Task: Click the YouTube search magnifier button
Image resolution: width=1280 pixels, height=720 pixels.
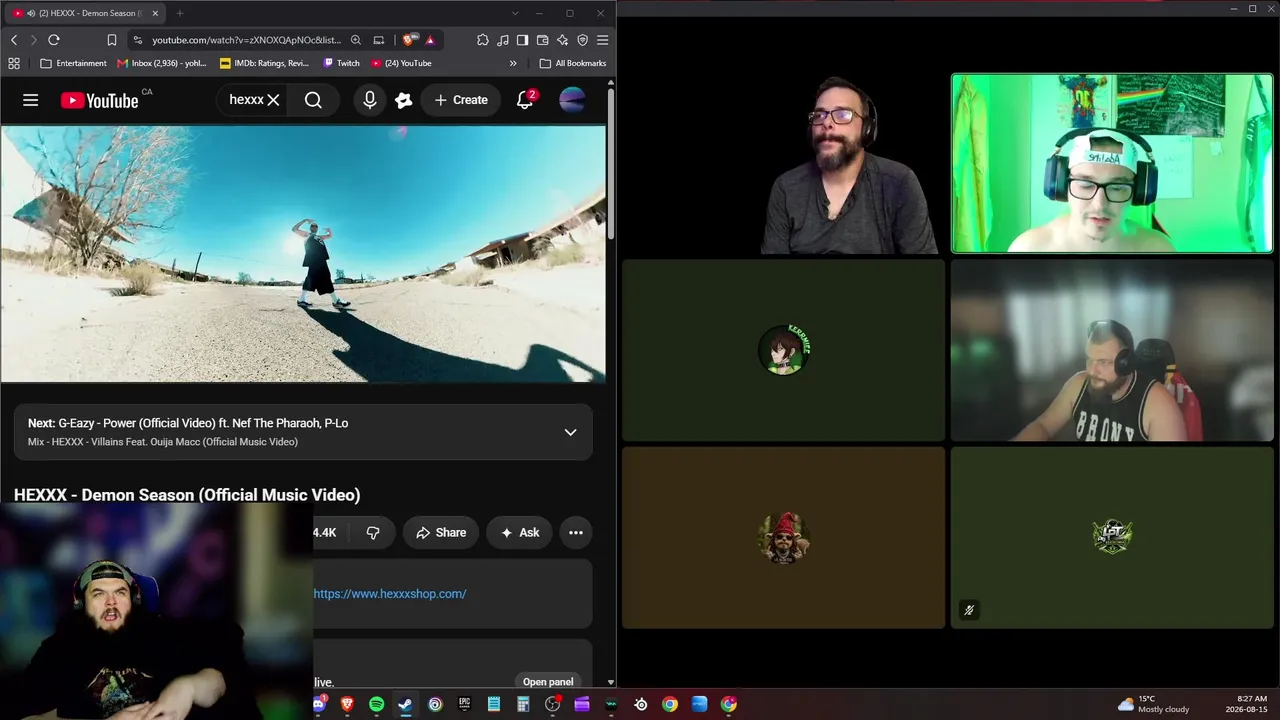Action: point(313,100)
